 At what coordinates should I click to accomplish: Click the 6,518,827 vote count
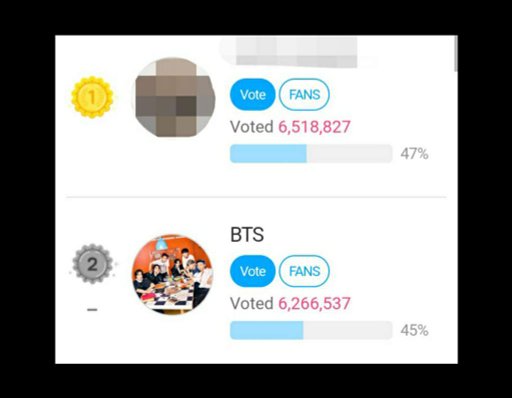(314, 127)
